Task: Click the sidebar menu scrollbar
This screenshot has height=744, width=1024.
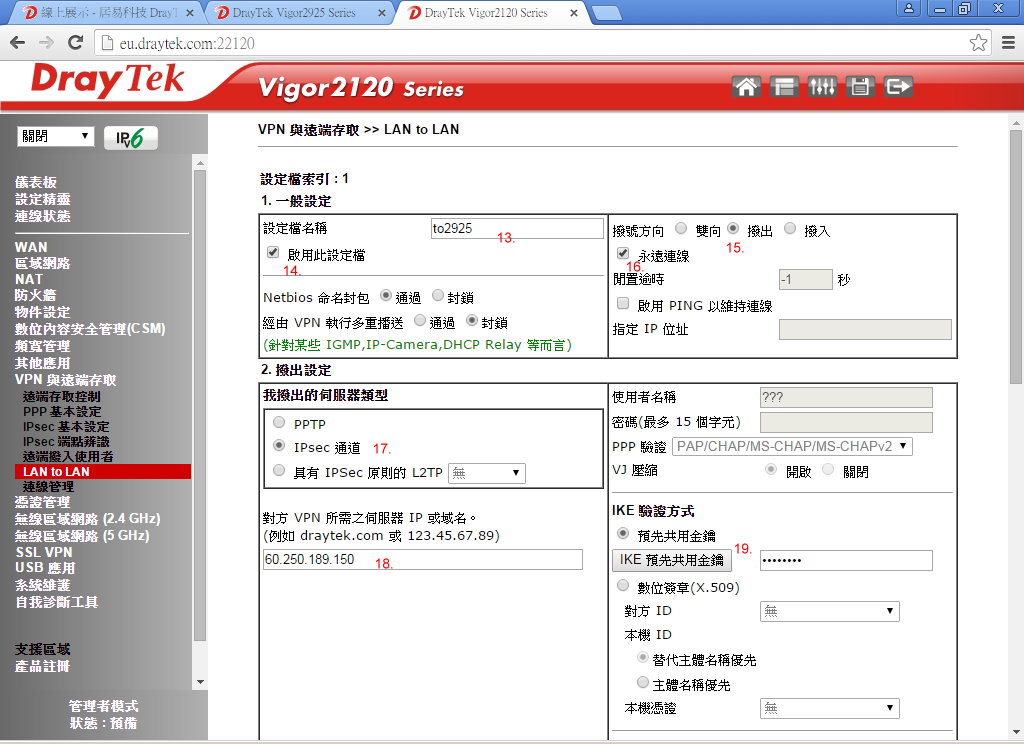Action: [200, 405]
